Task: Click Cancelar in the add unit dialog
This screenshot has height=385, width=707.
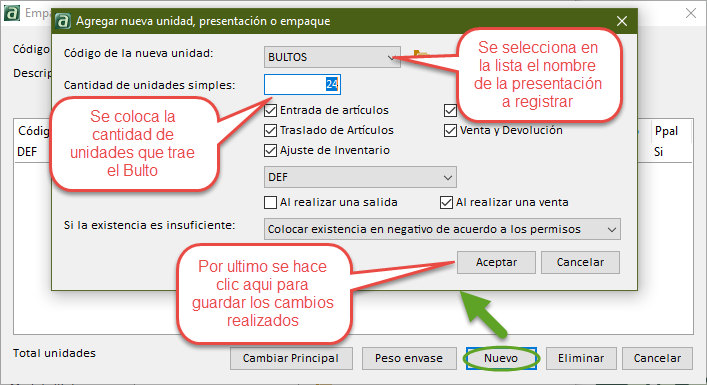Action: click(x=580, y=262)
